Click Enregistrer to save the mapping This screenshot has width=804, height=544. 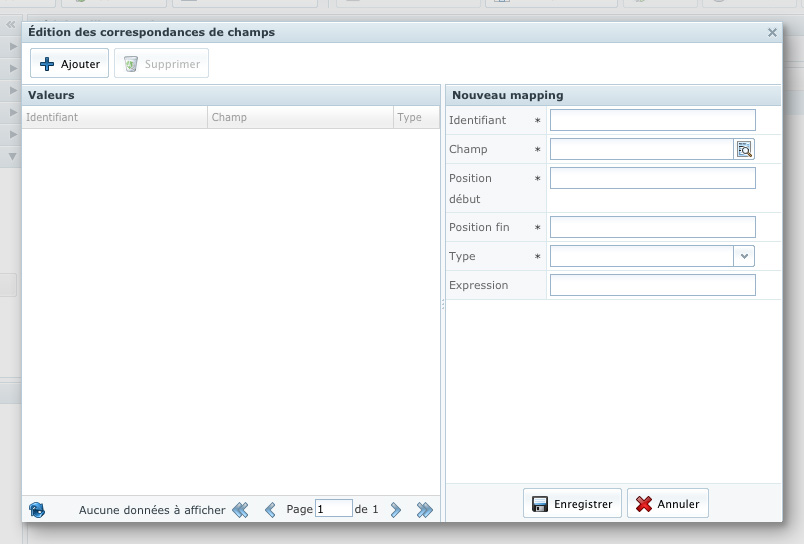(x=572, y=504)
